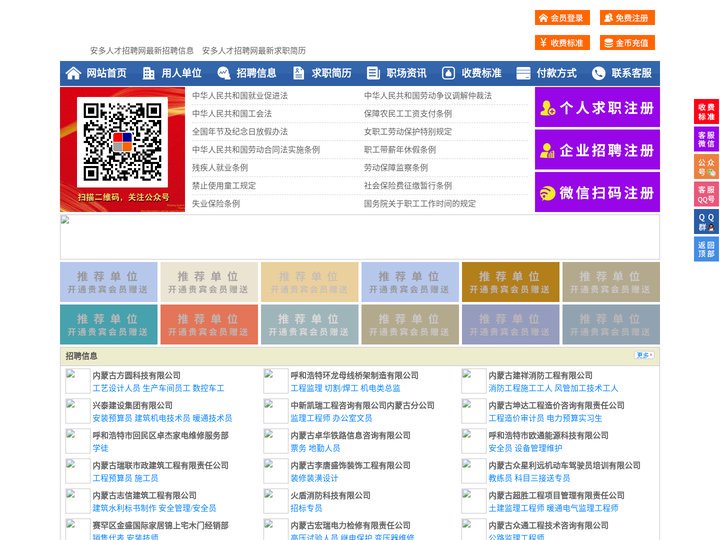This screenshot has height=540, width=720.
Task: Click the teal 推荐单位 tile
Action: point(108,324)
